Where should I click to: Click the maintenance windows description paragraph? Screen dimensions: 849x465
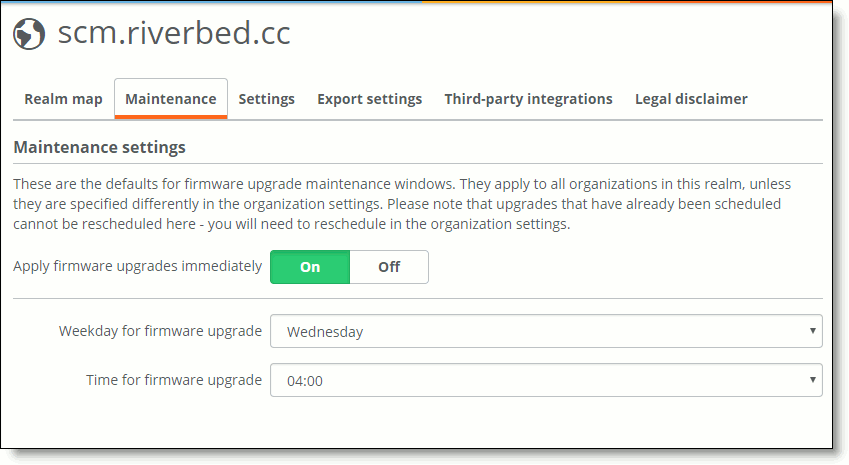(402, 204)
